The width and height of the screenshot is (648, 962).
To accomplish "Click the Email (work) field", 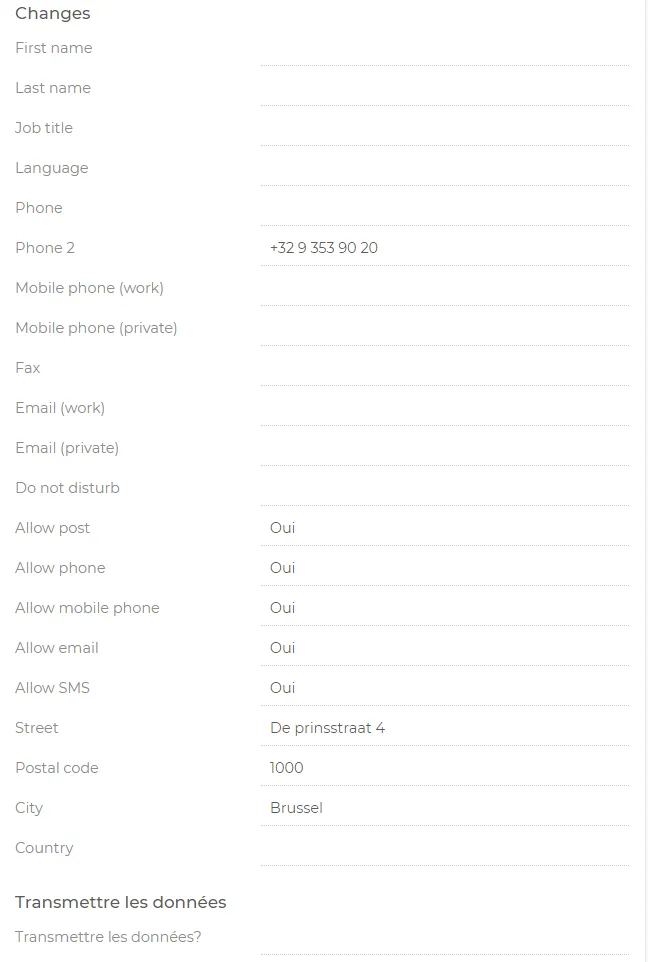I will 445,408.
